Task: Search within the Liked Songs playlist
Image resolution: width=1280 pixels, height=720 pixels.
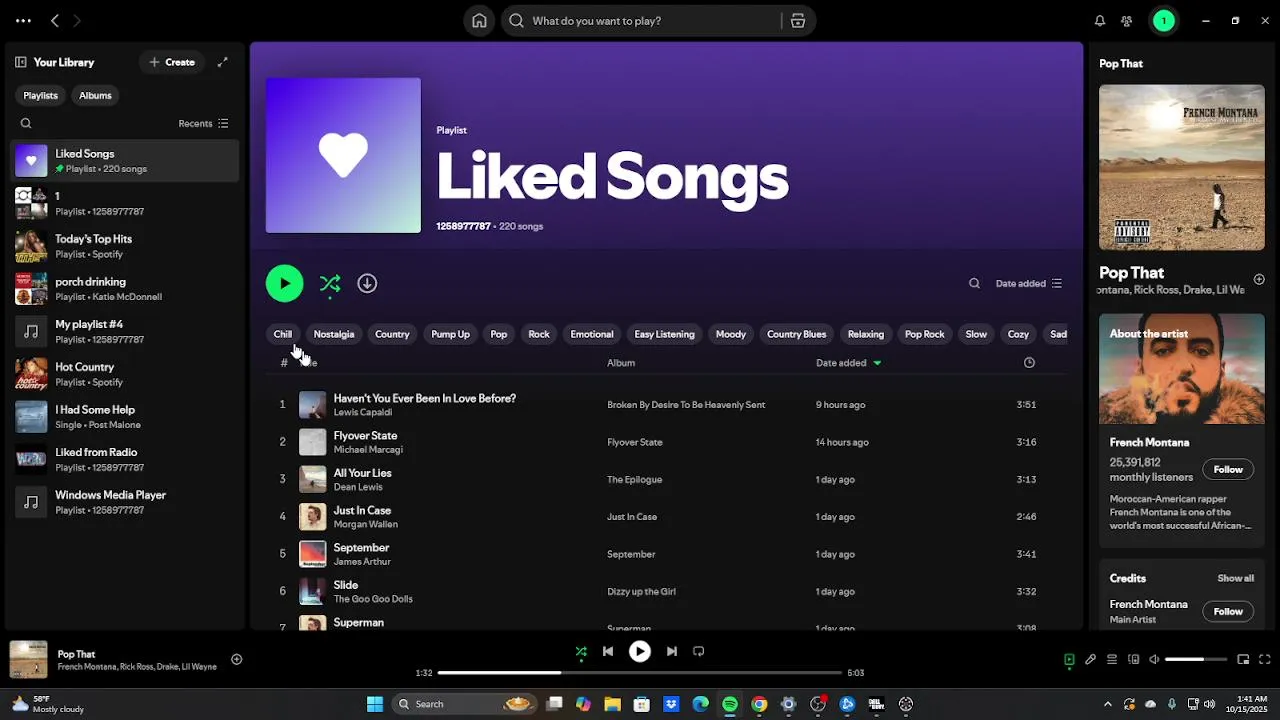Action: tap(974, 284)
